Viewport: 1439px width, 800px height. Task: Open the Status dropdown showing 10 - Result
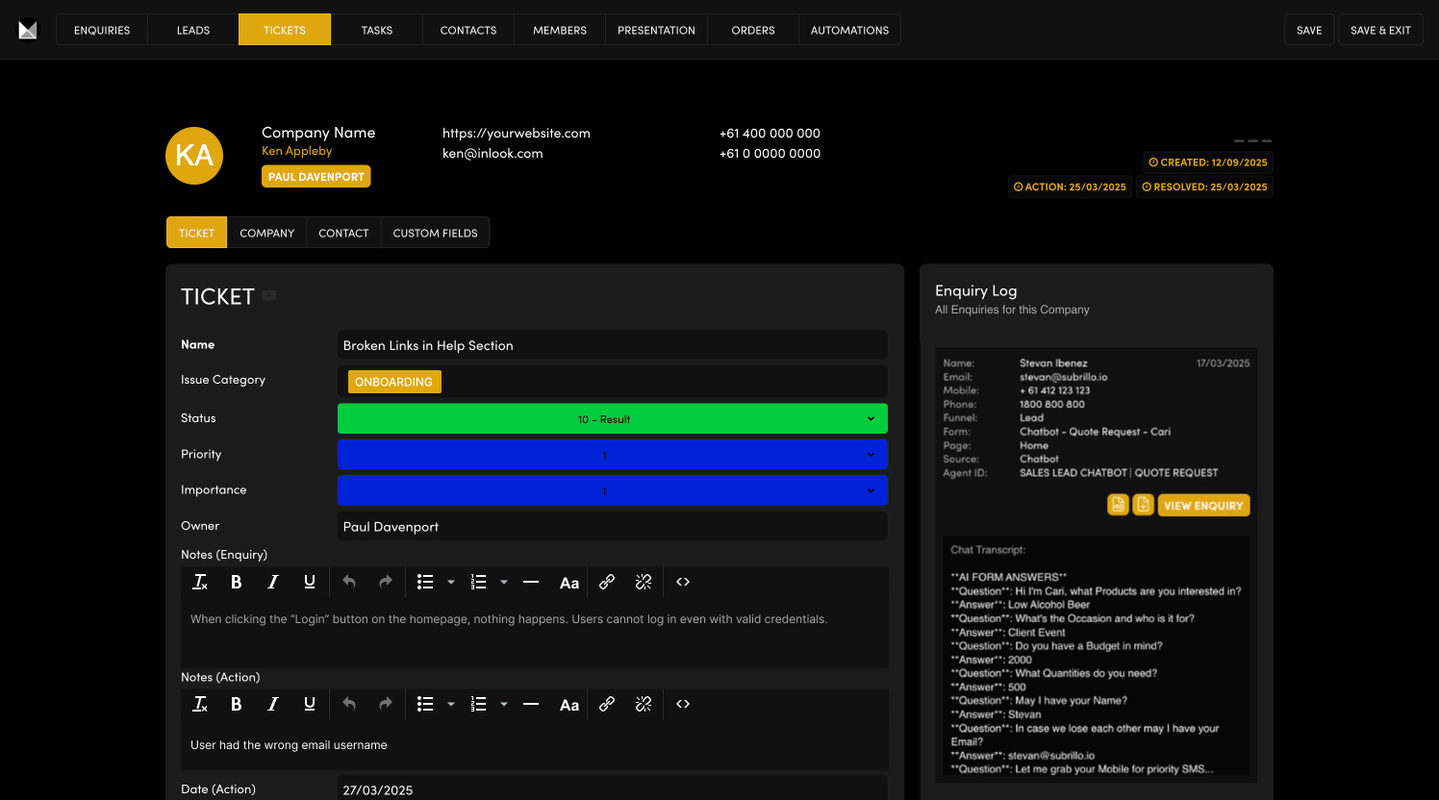(612, 419)
